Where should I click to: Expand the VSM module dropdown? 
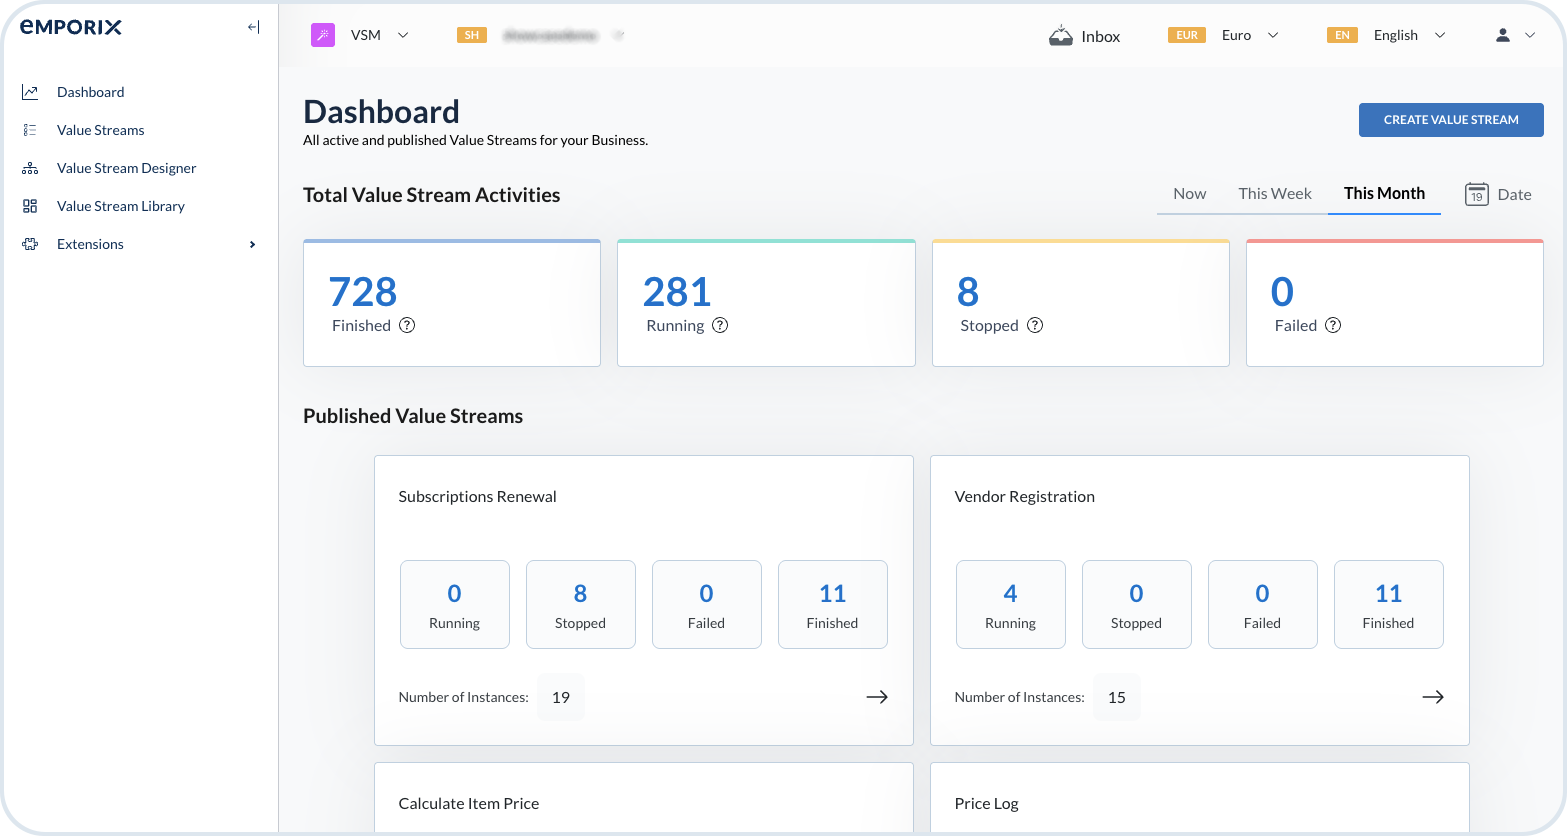[403, 35]
